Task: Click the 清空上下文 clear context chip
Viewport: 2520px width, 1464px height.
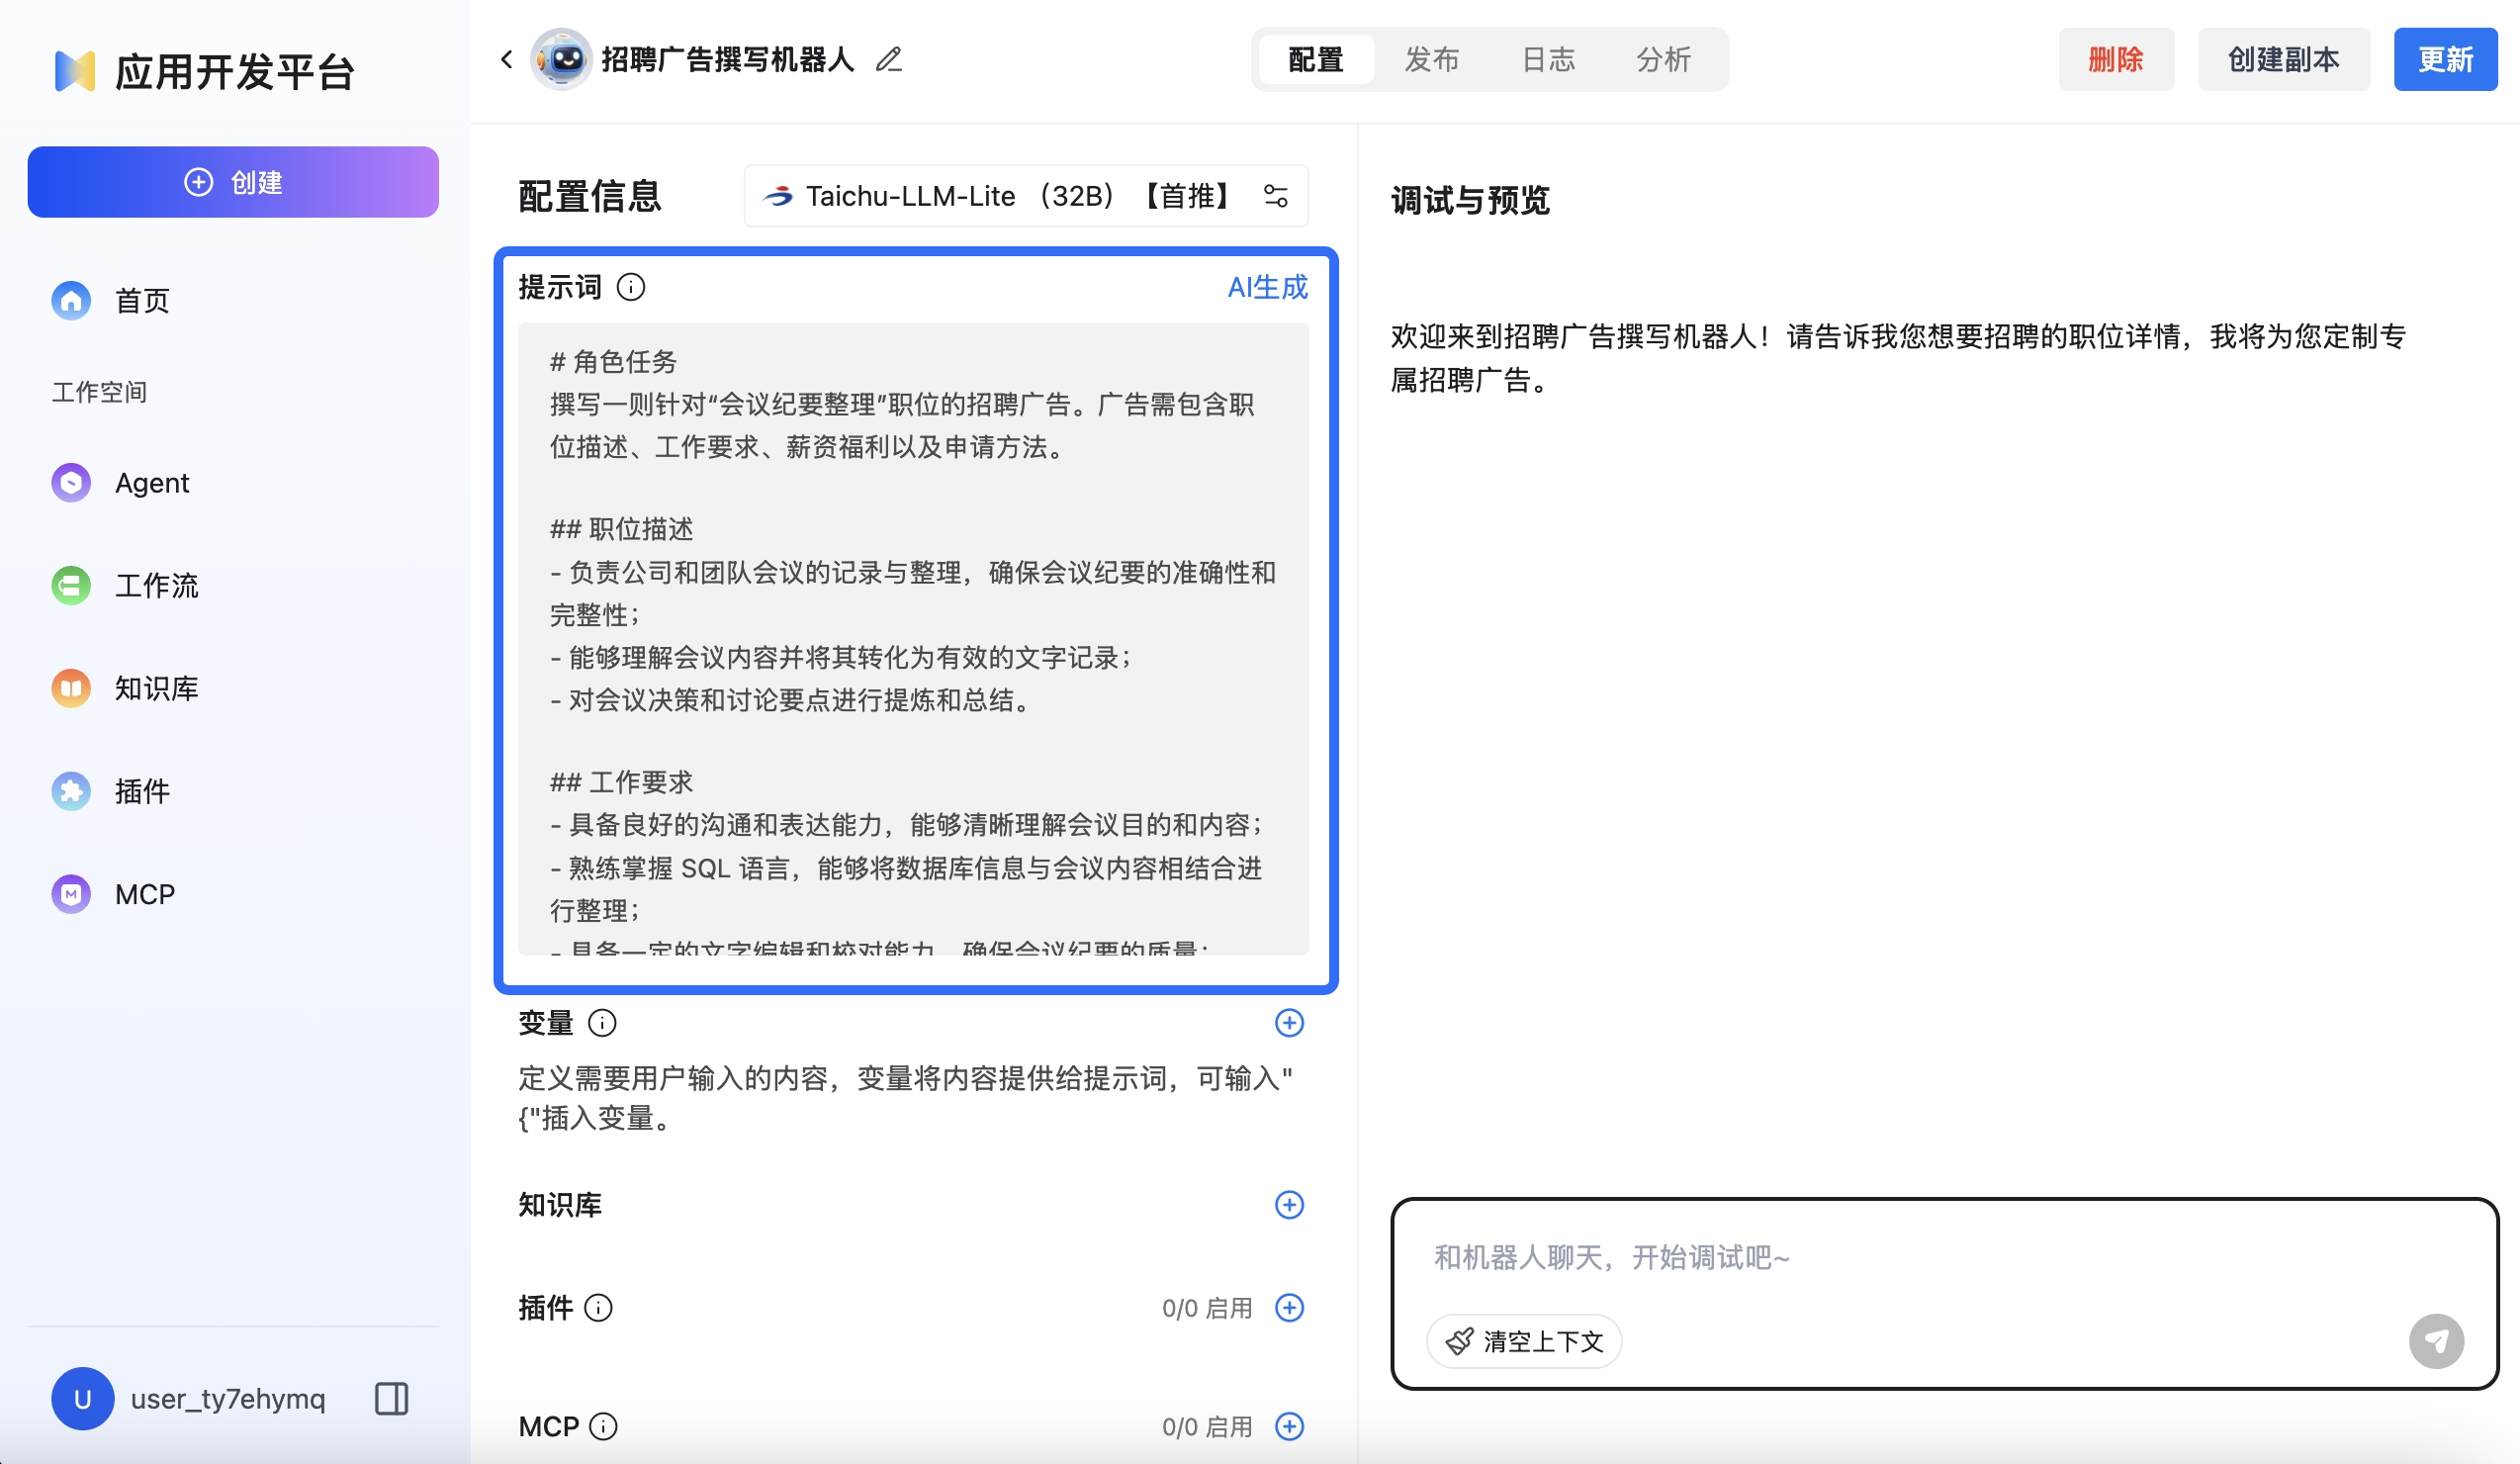Action: coord(1524,1341)
